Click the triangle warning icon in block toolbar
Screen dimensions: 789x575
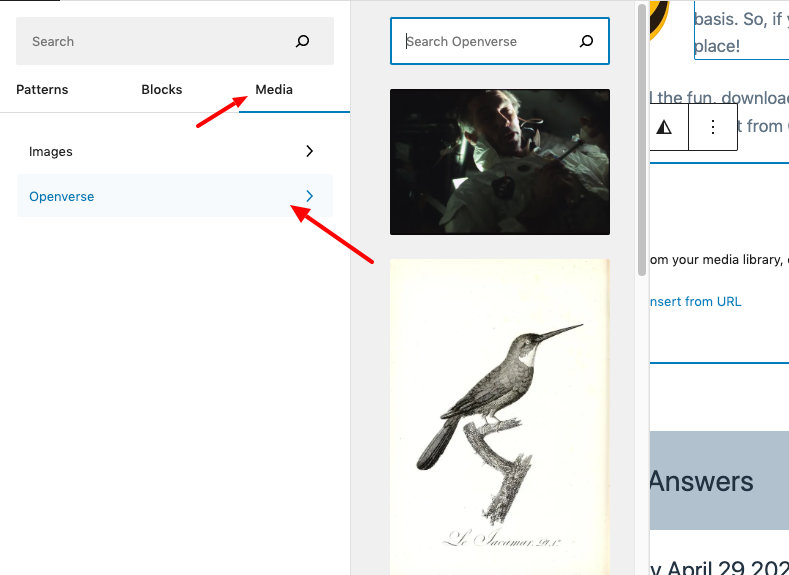(664, 127)
